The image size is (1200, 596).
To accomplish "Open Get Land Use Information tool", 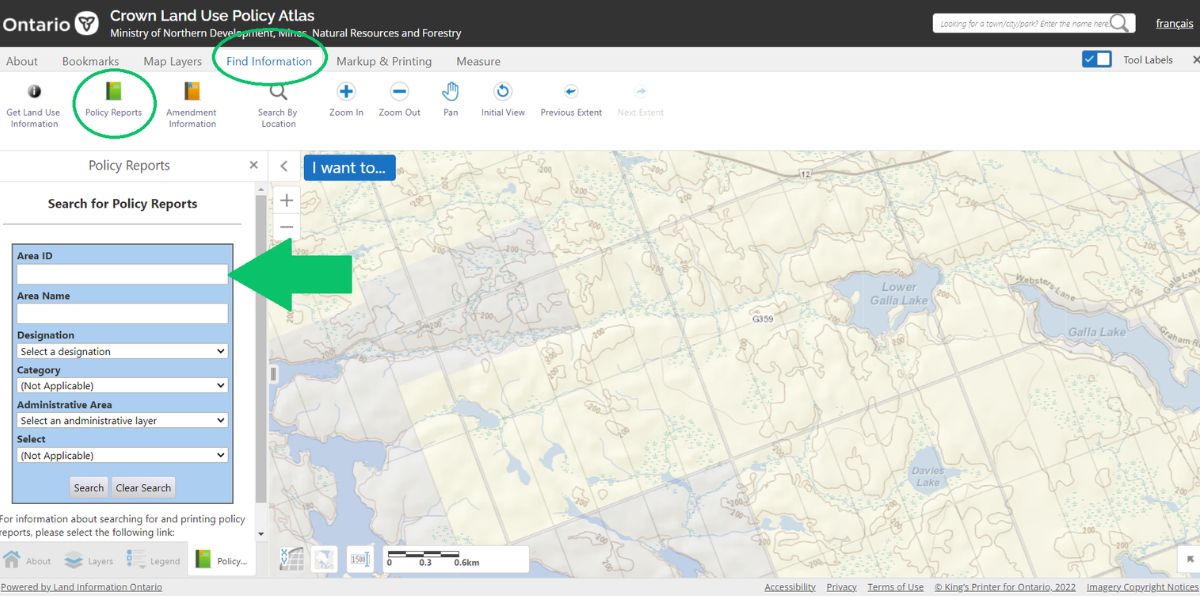I will coord(33,105).
